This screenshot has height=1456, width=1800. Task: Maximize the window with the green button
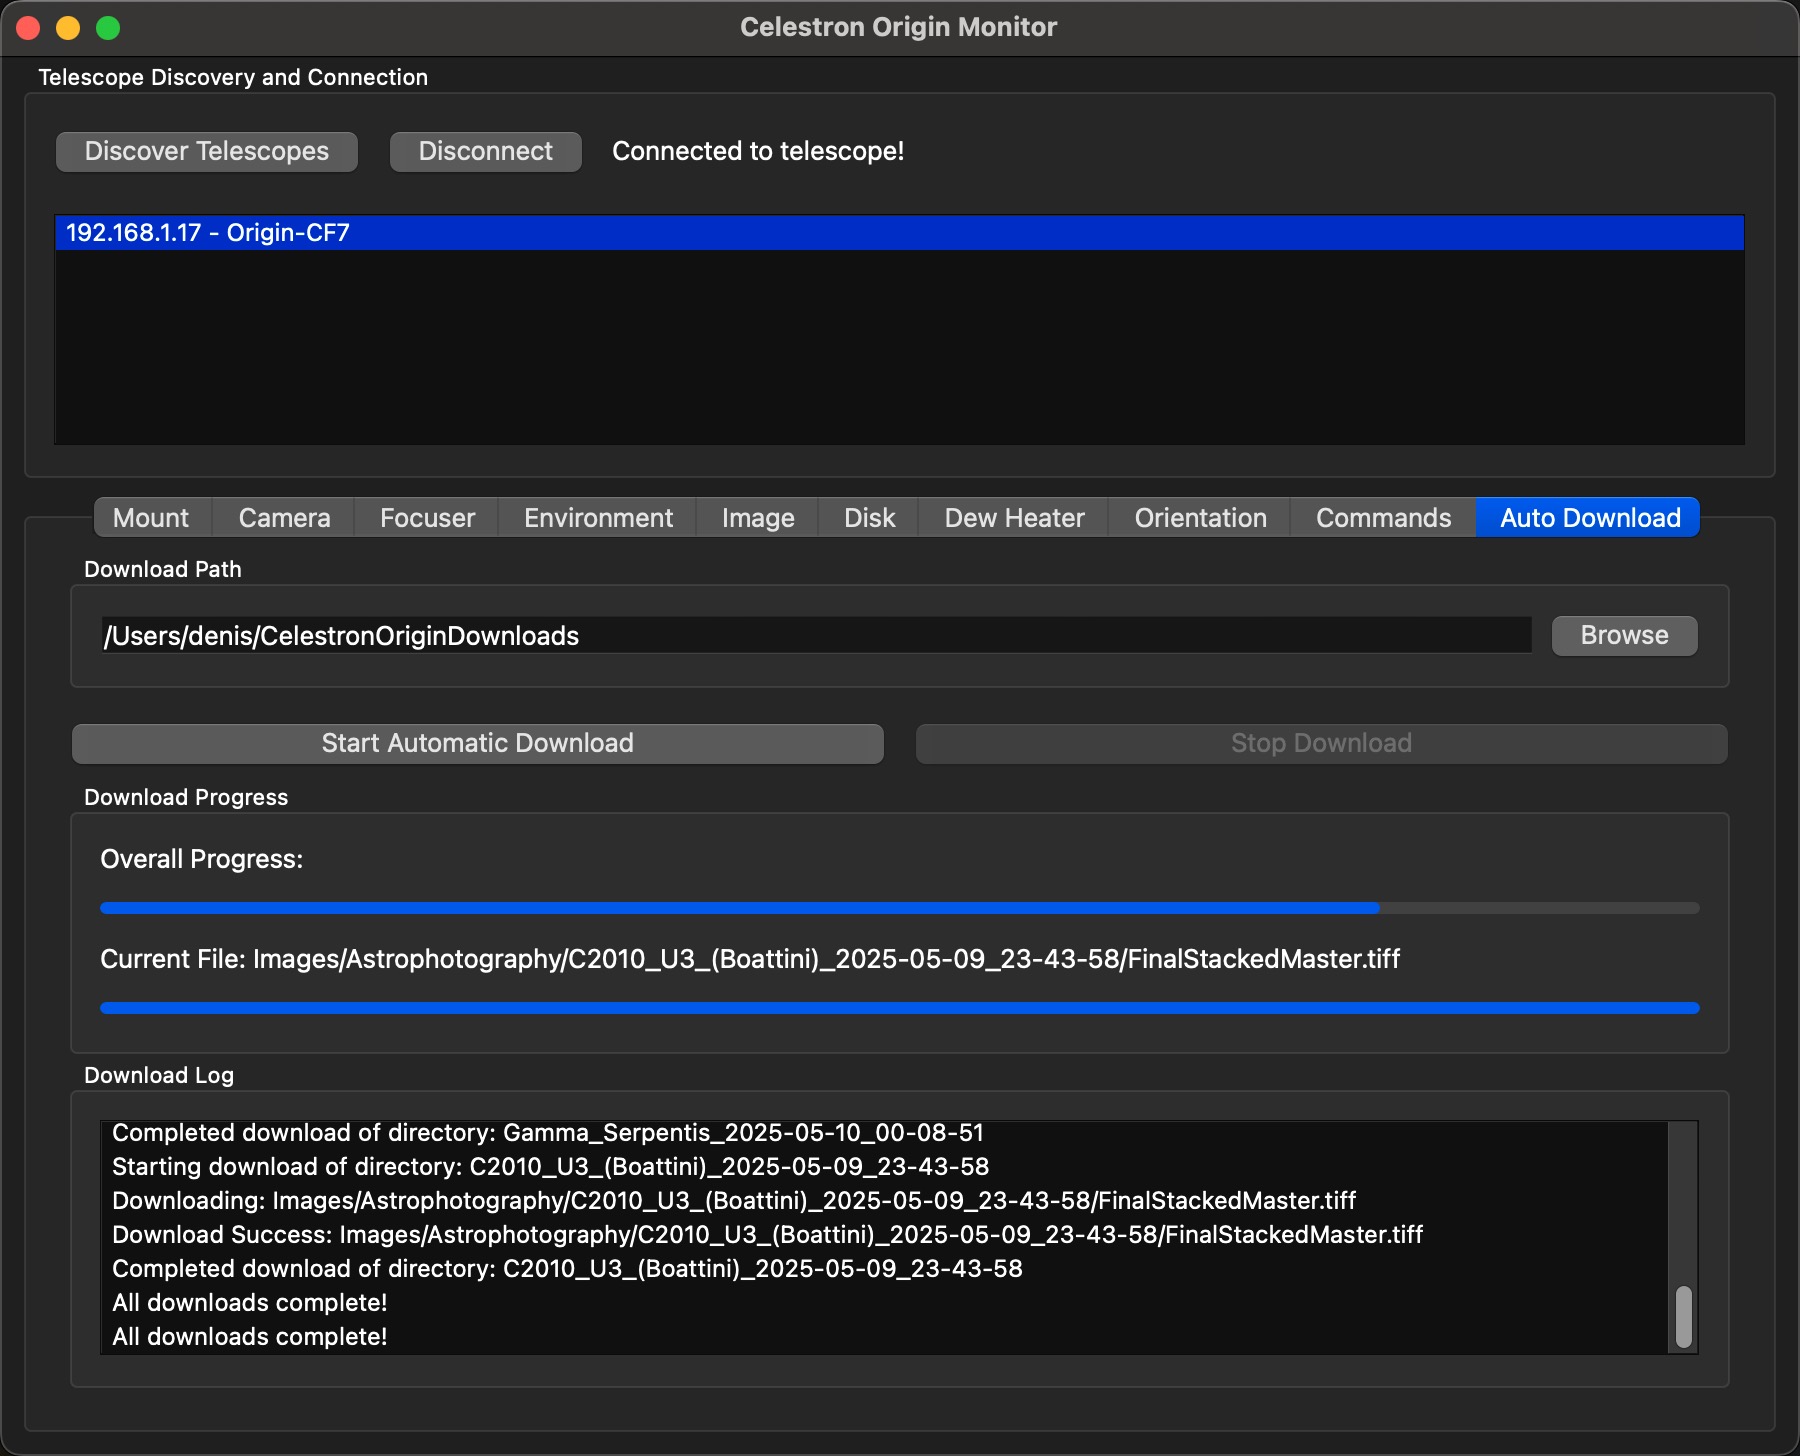coord(108,28)
